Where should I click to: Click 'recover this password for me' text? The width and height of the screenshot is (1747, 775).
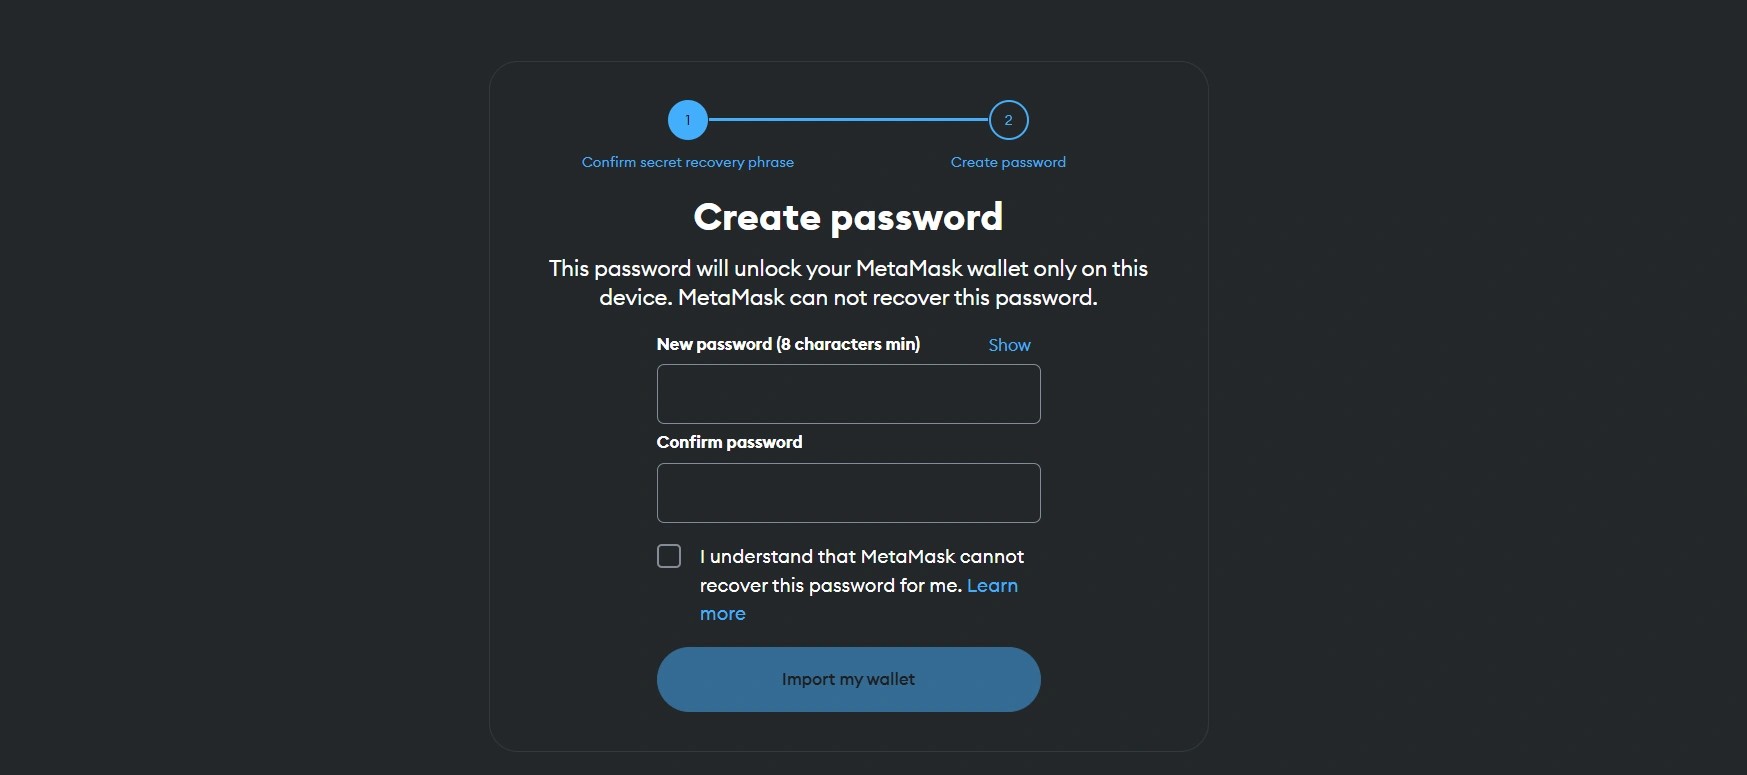tap(830, 586)
